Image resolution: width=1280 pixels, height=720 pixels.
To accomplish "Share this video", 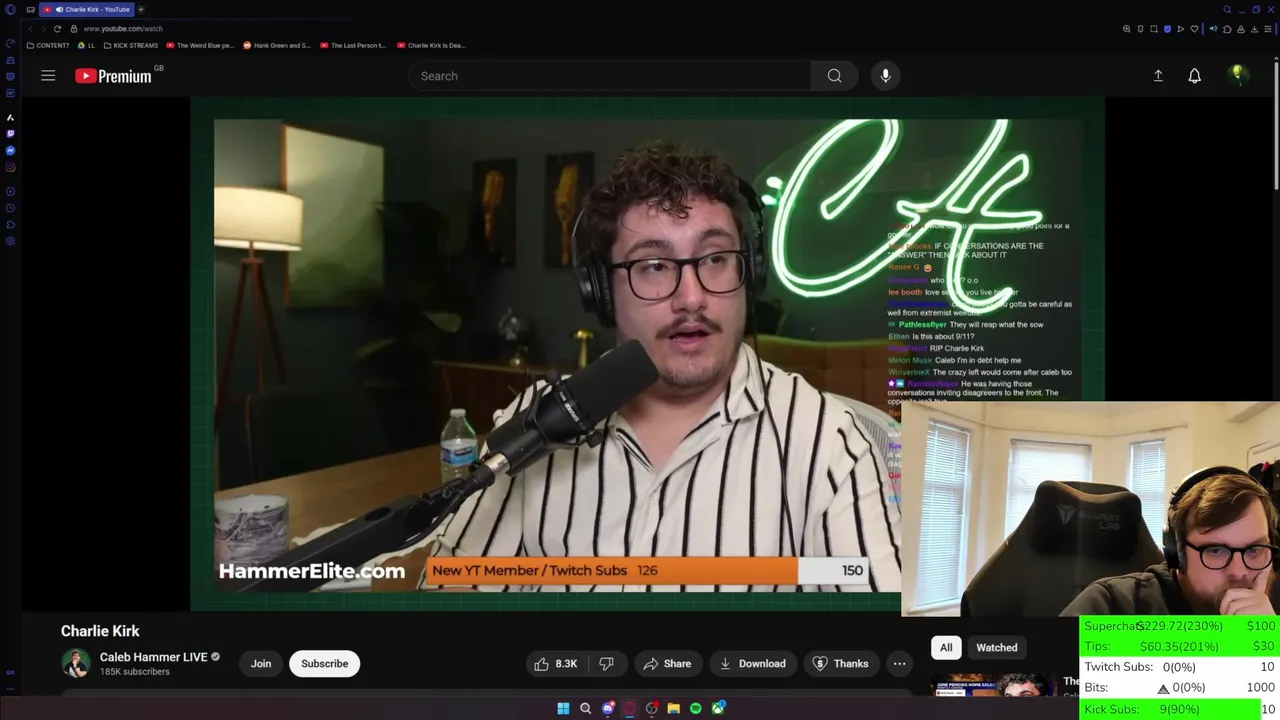I will coord(667,664).
